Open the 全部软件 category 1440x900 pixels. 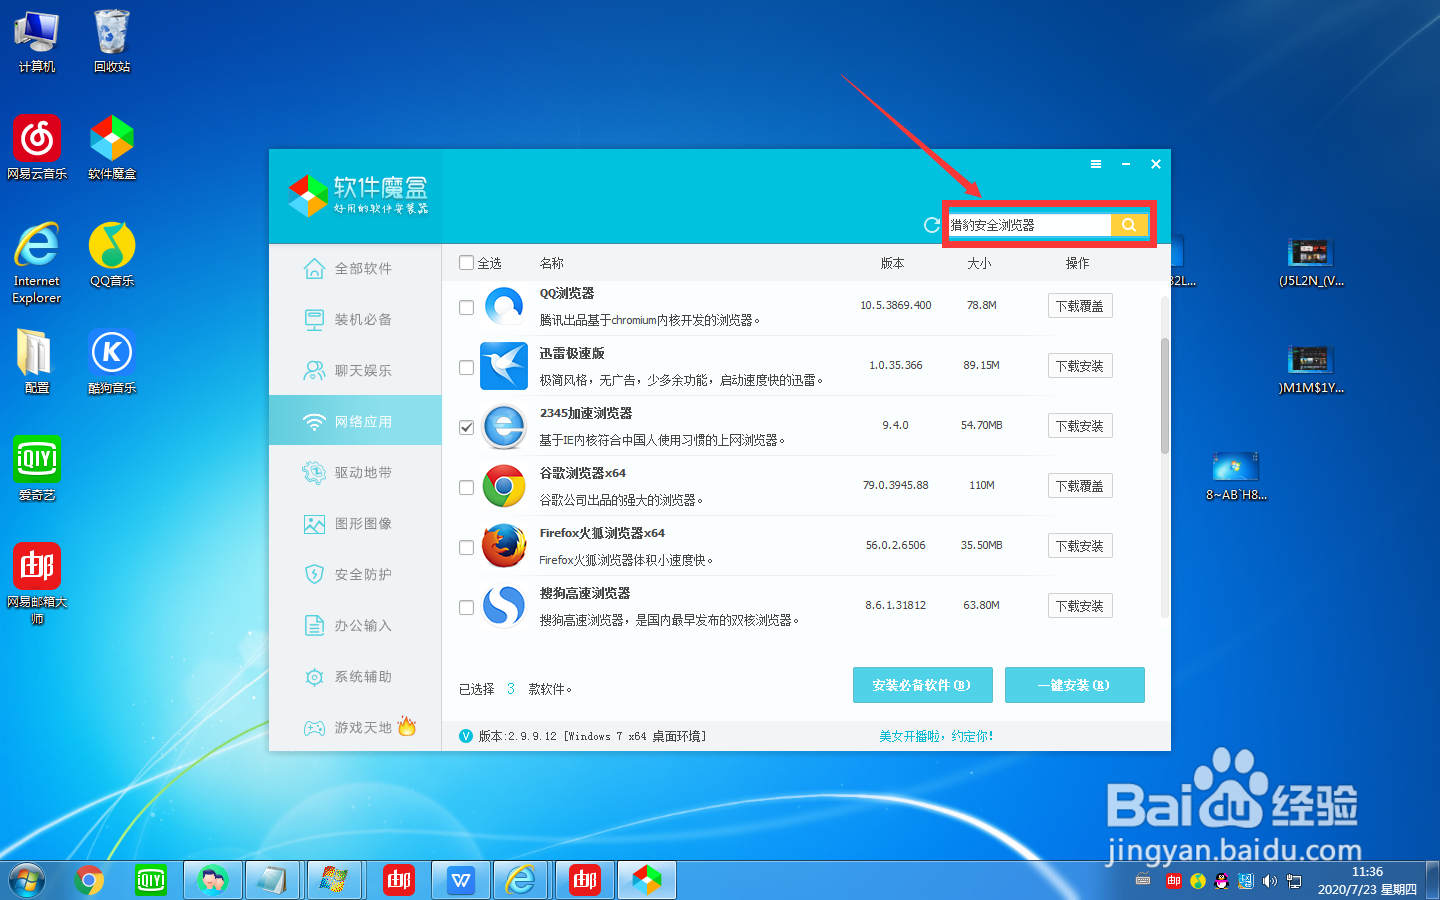click(x=355, y=269)
